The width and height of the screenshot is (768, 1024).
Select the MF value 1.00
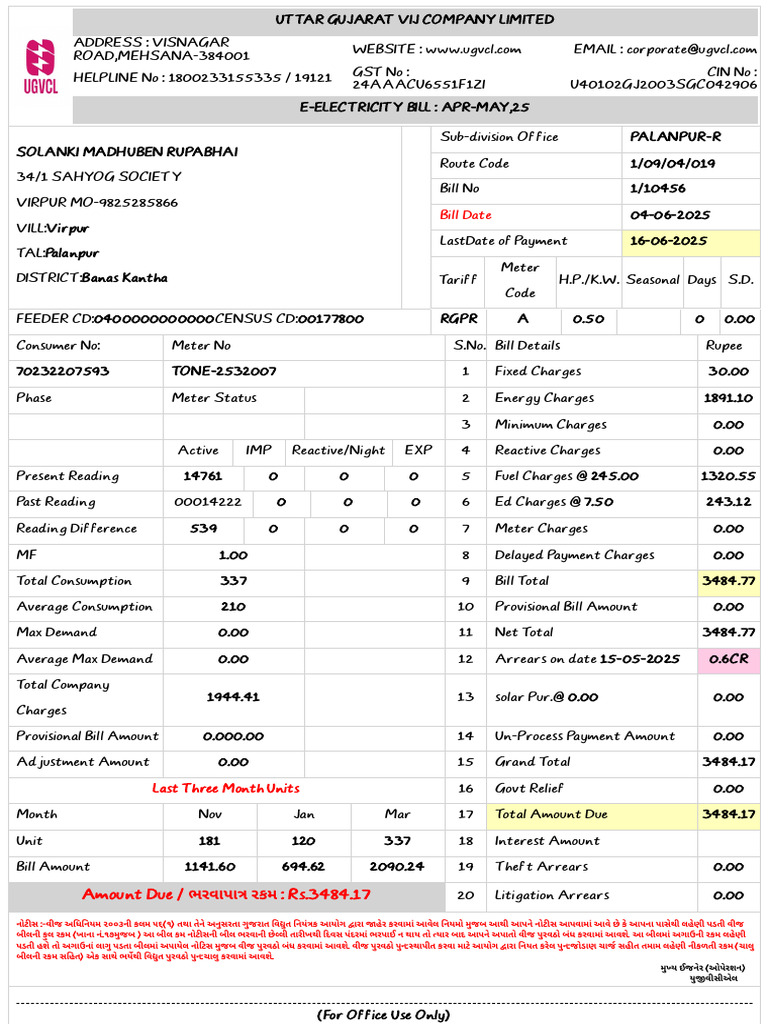point(233,555)
